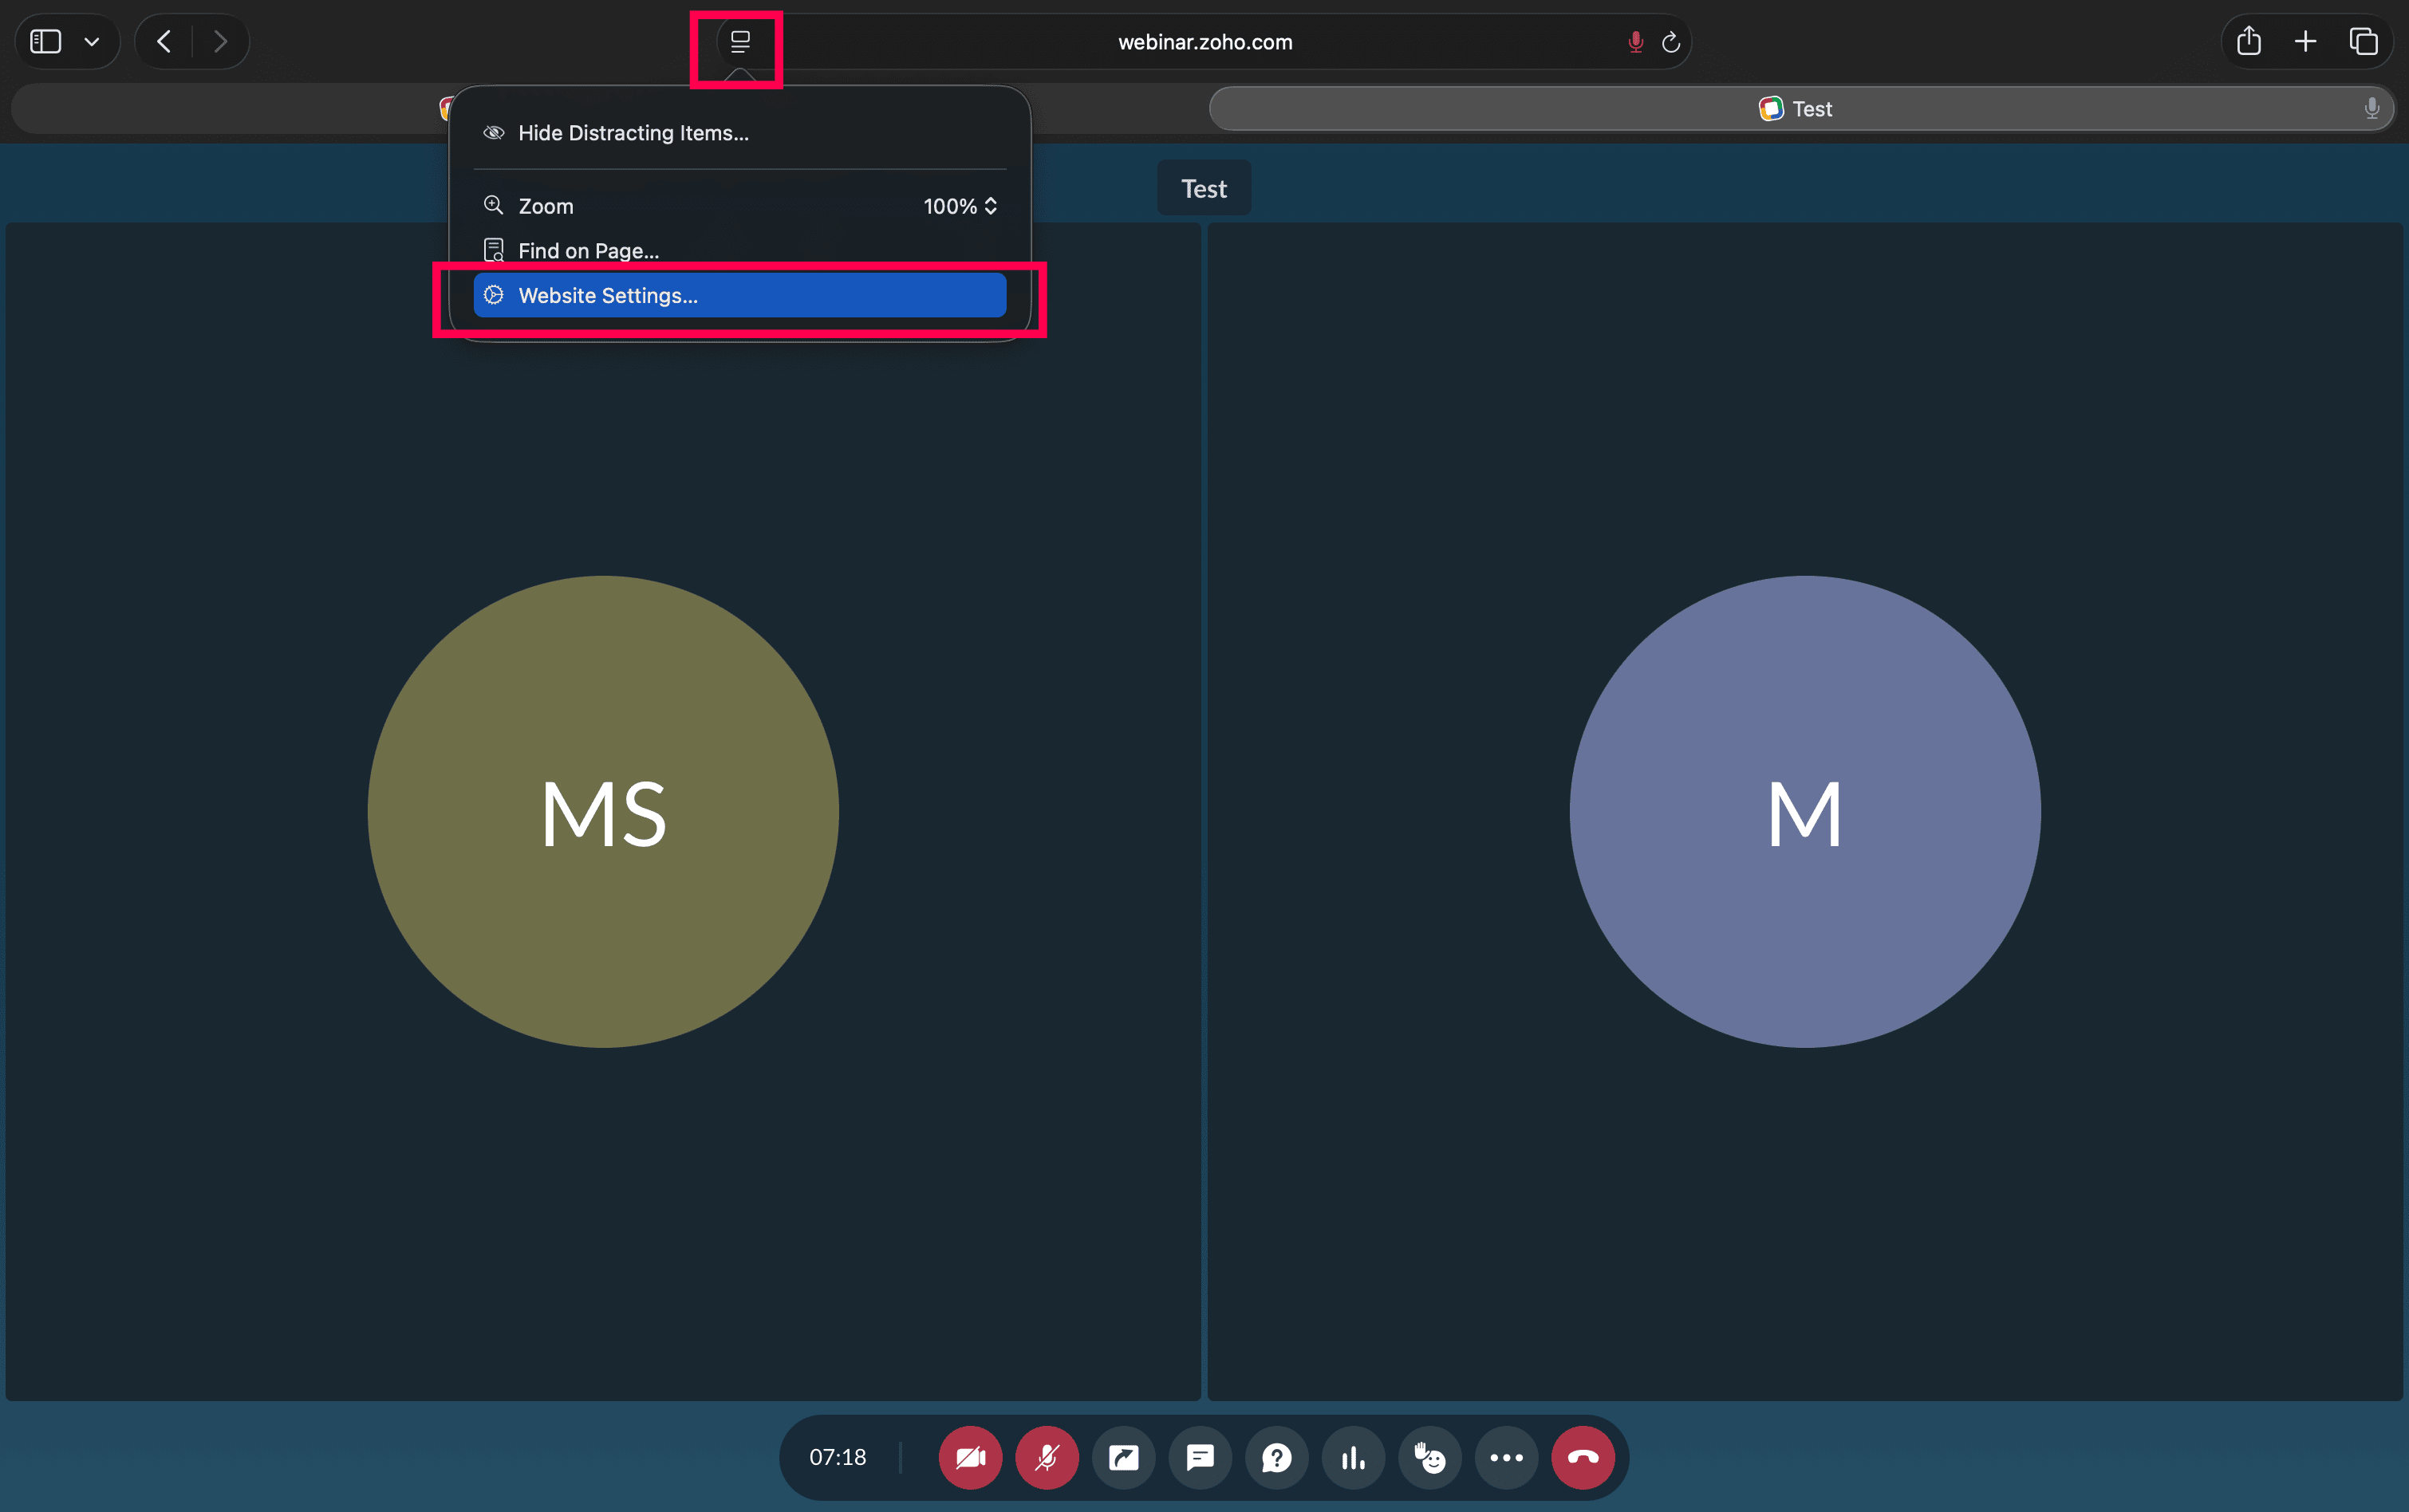Reload the webinar page
Image resolution: width=2409 pixels, height=1512 pixels.
tap(1670, 42)
